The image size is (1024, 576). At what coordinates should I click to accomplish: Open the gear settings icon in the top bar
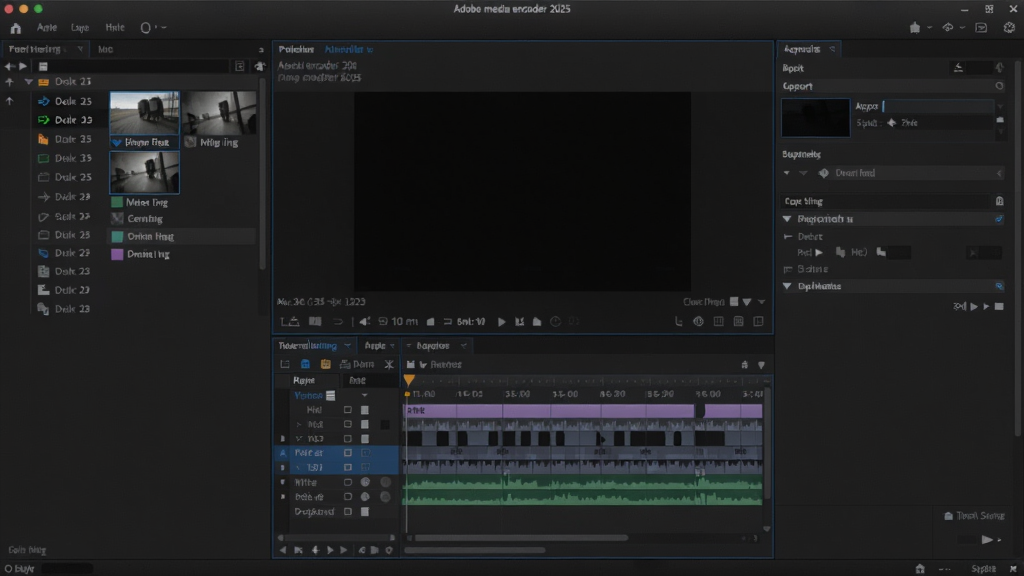[x=1010, y=27]
